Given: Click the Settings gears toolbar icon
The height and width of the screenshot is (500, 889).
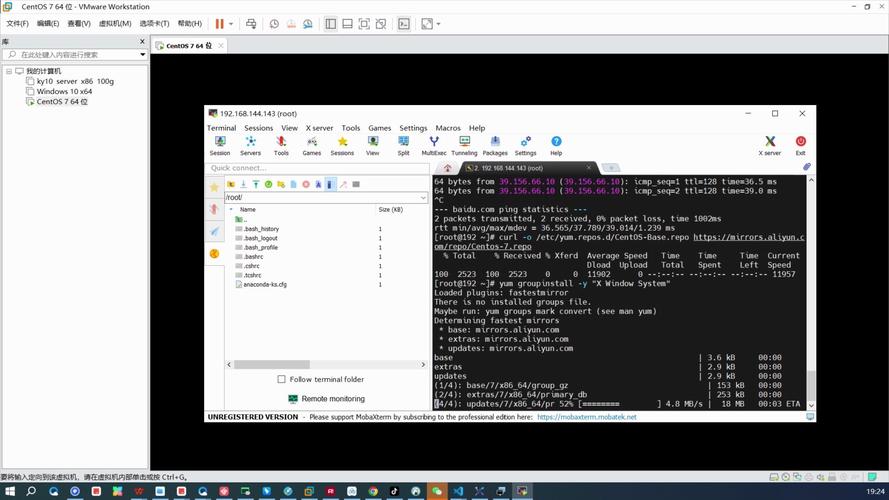Looking at the screenshot, I should coord(526,146).
